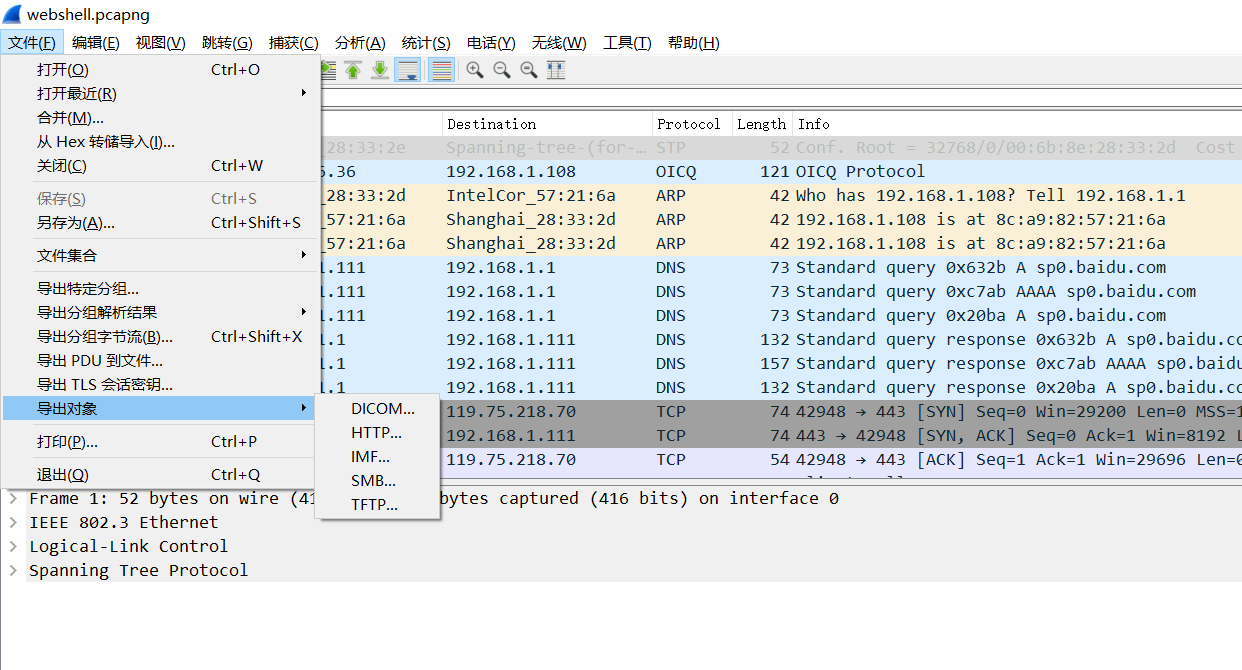
Task: Select the Zoom In magnifier icon
Action: (x=474, y=70)
